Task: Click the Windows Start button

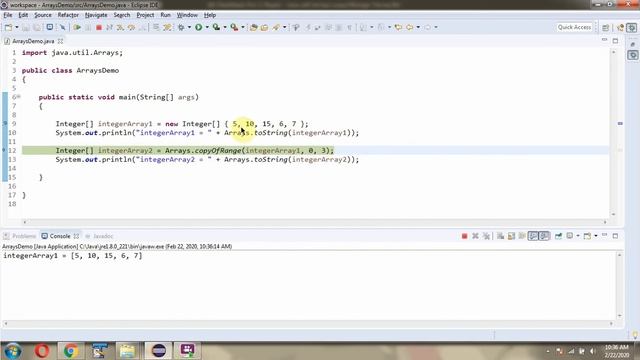Action: point(12,351)
